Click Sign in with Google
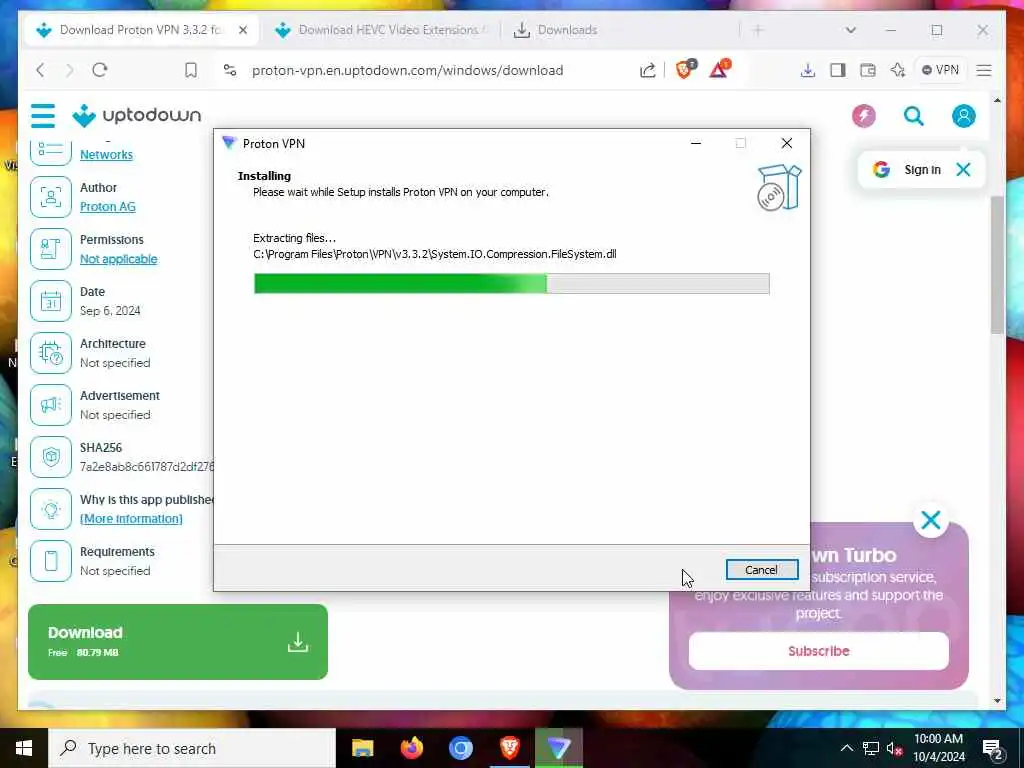Screen dimensions: 1024x768 coord(906,170)
